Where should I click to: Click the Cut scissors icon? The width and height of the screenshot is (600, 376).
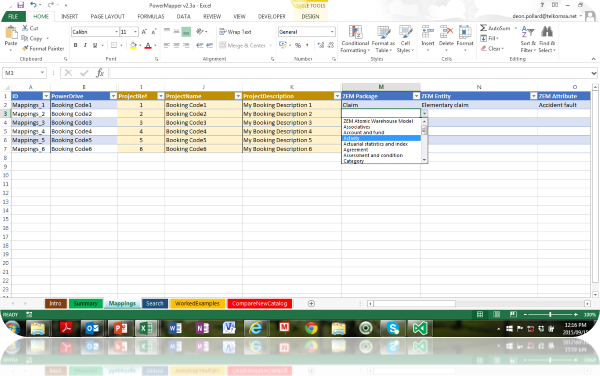click(x=25, y=28)
